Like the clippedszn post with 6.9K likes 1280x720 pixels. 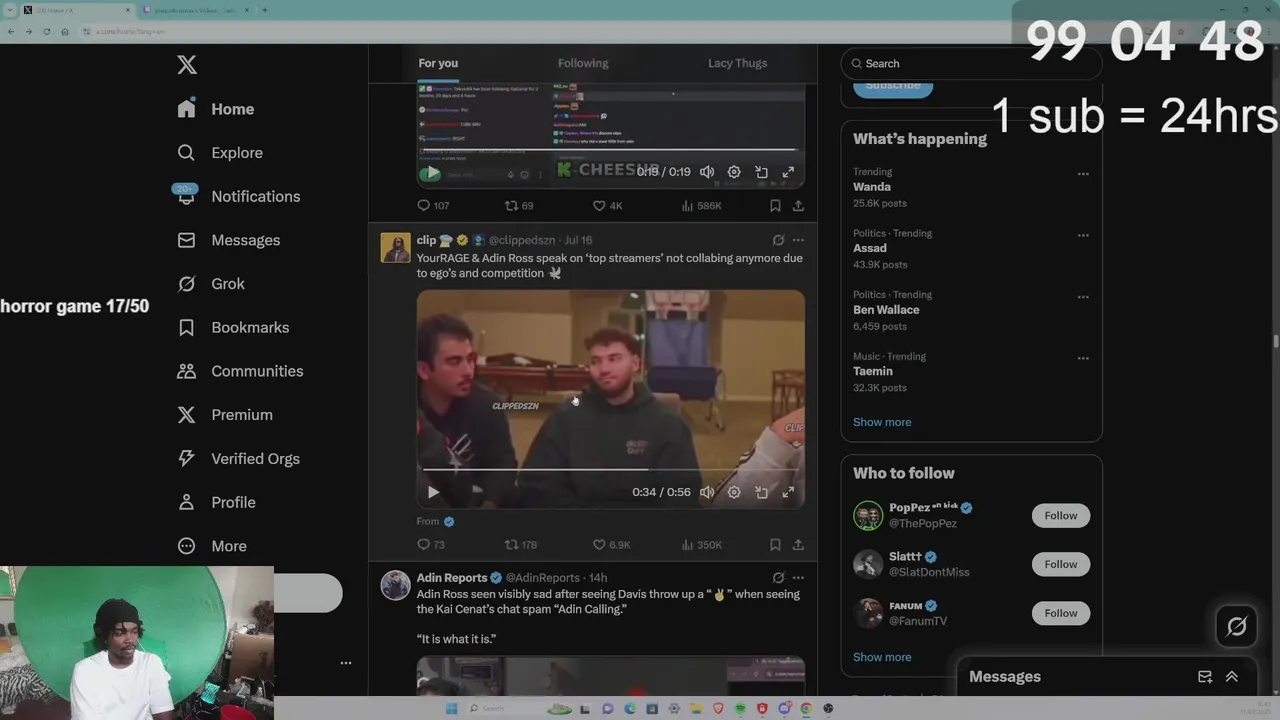click(611, 545)
